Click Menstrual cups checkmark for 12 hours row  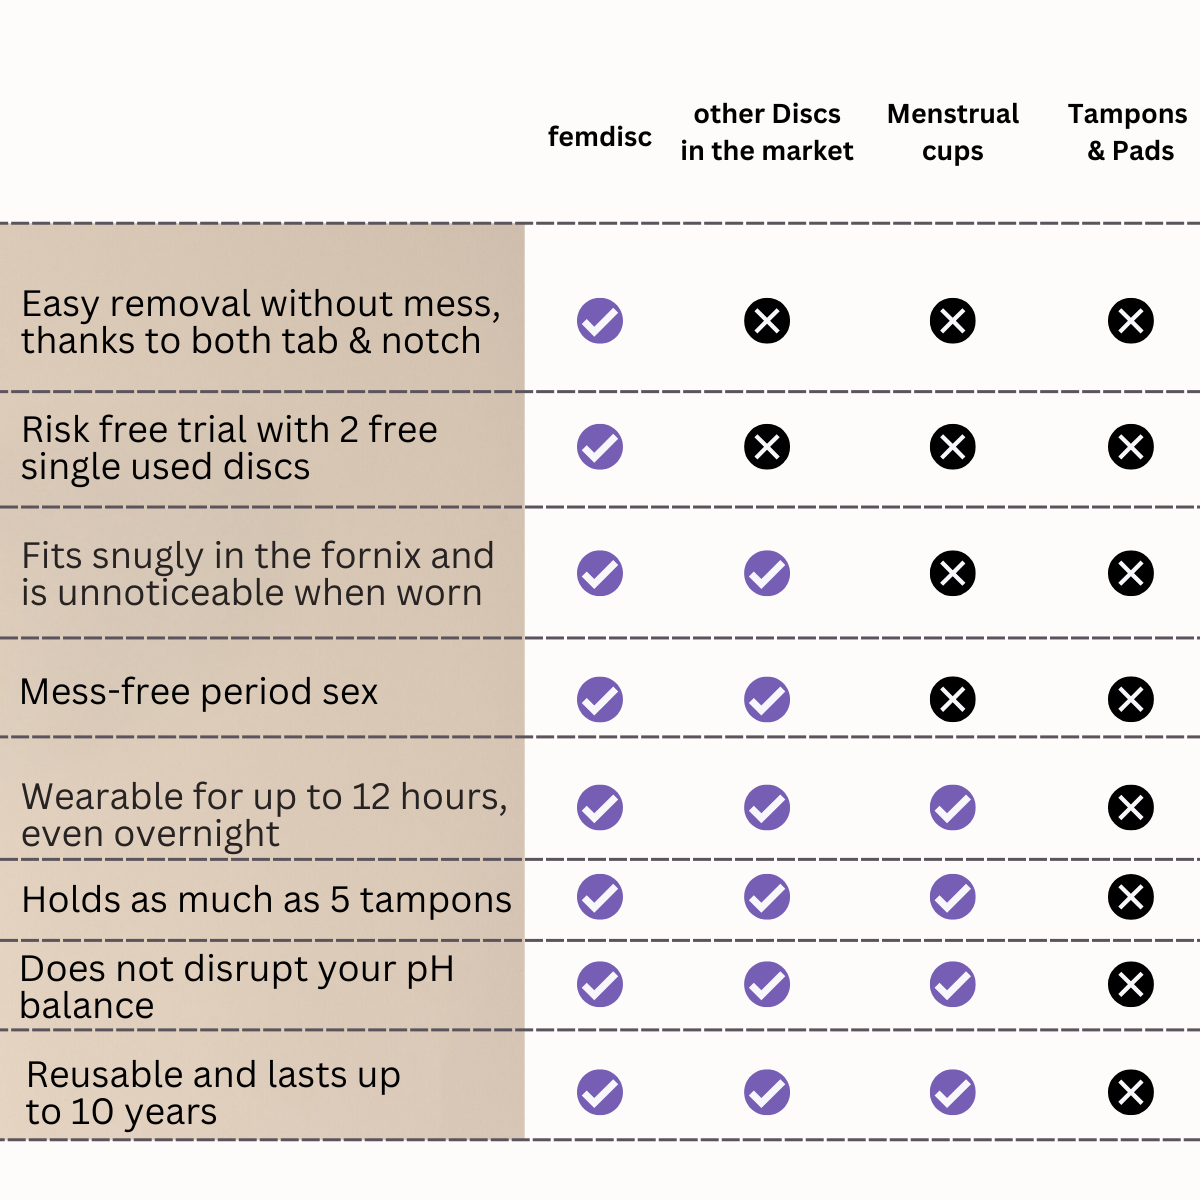pyautogui.click(x=953, y=807)
